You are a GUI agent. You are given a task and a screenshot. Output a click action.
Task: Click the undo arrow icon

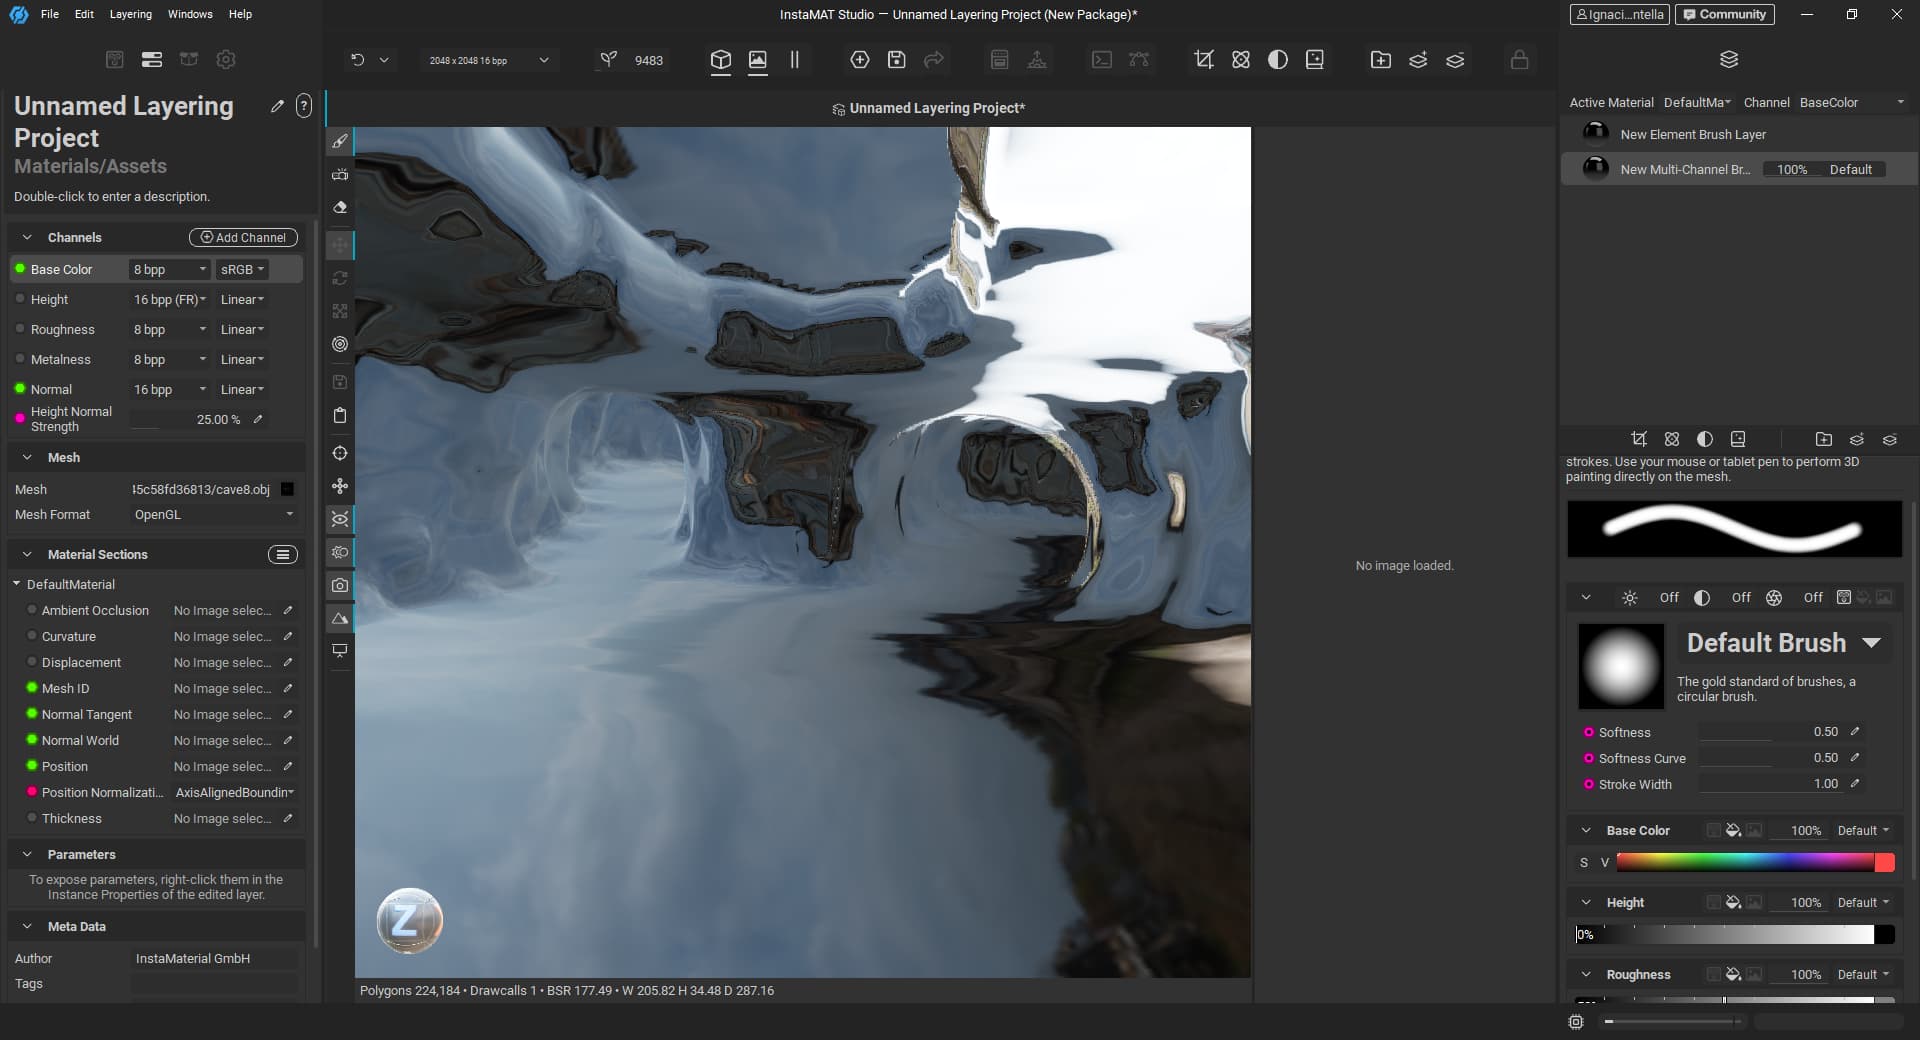click(x=357, y=60)
